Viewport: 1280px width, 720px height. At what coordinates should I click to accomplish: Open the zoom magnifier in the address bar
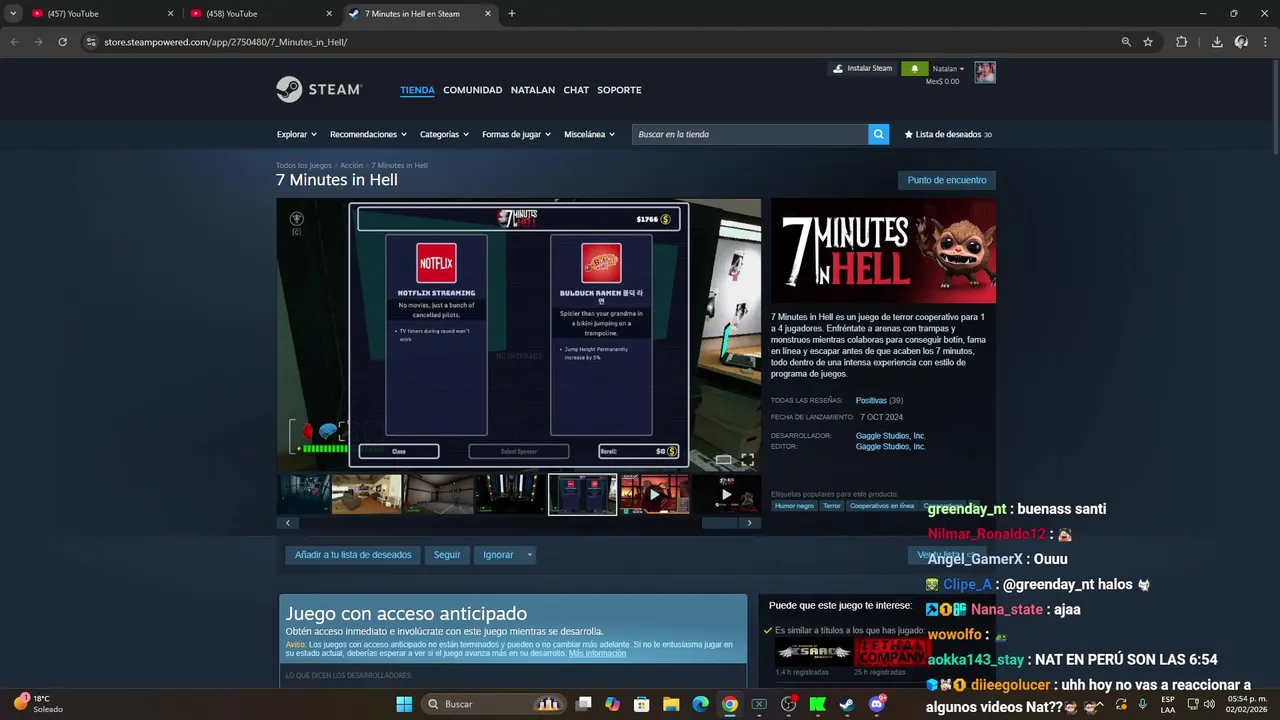coord(1126,42)
